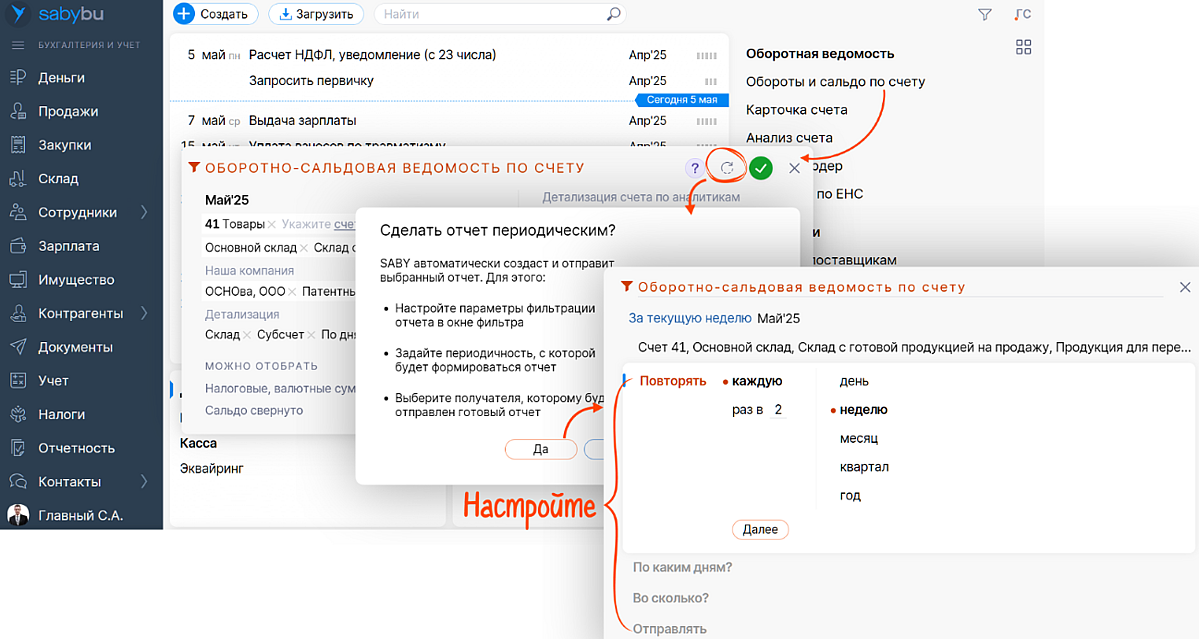1199x639 pixels.
Task: Click the 'За текущую неделю' link
Action: [x=689, y=318]
